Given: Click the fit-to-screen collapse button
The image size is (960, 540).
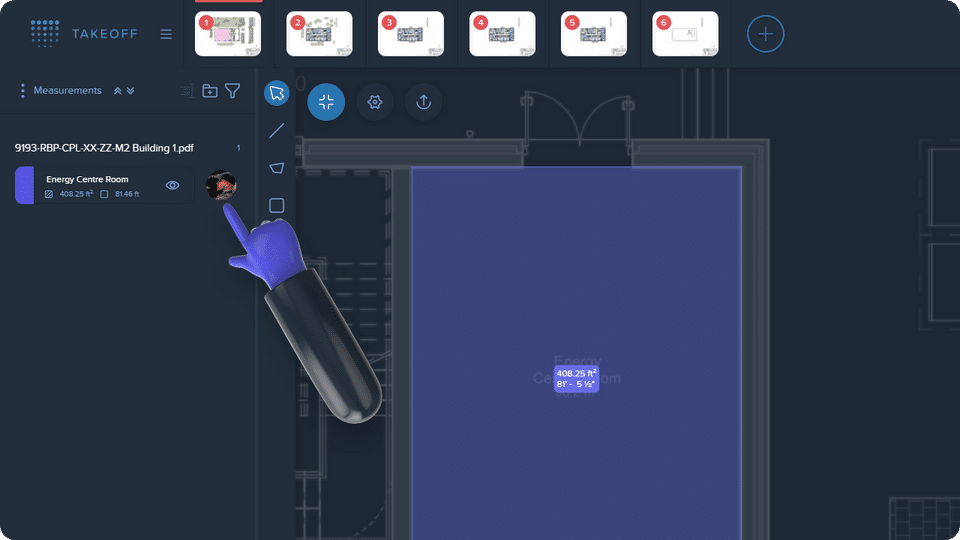Looking at the screenshot, I should pos(326,102).
